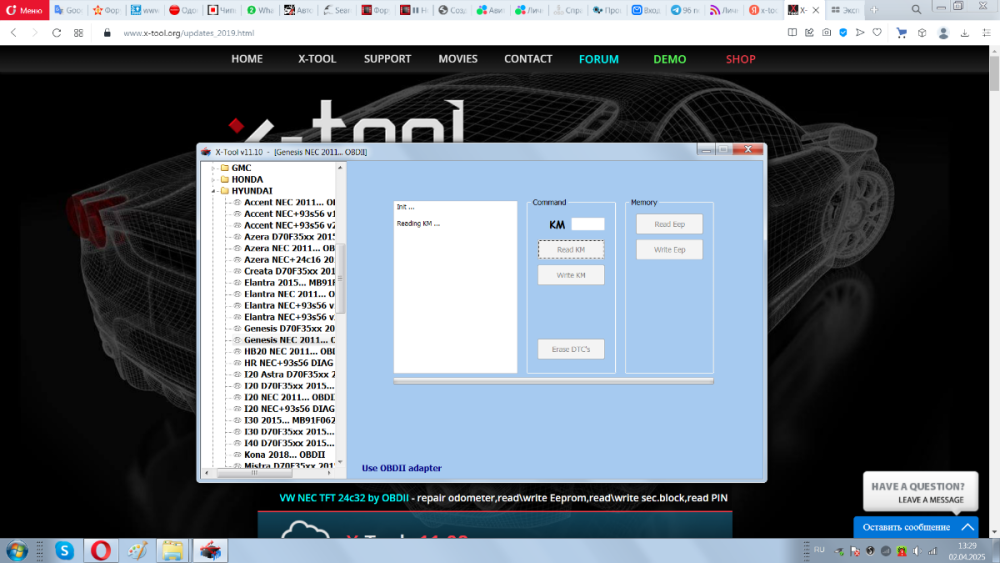Go to the FORUM navigation item
Screen dimensions: 1000x563
click(x=598, y=59)
